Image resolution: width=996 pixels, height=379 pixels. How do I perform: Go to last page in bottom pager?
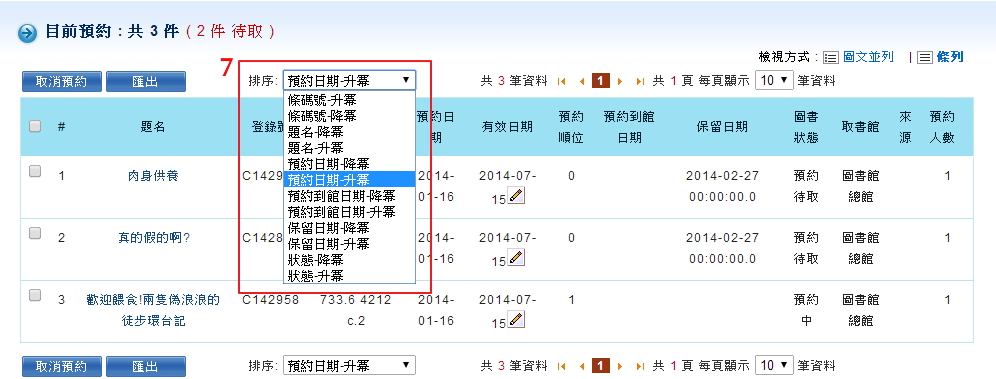pyautogui.click(x=640, y=366)
